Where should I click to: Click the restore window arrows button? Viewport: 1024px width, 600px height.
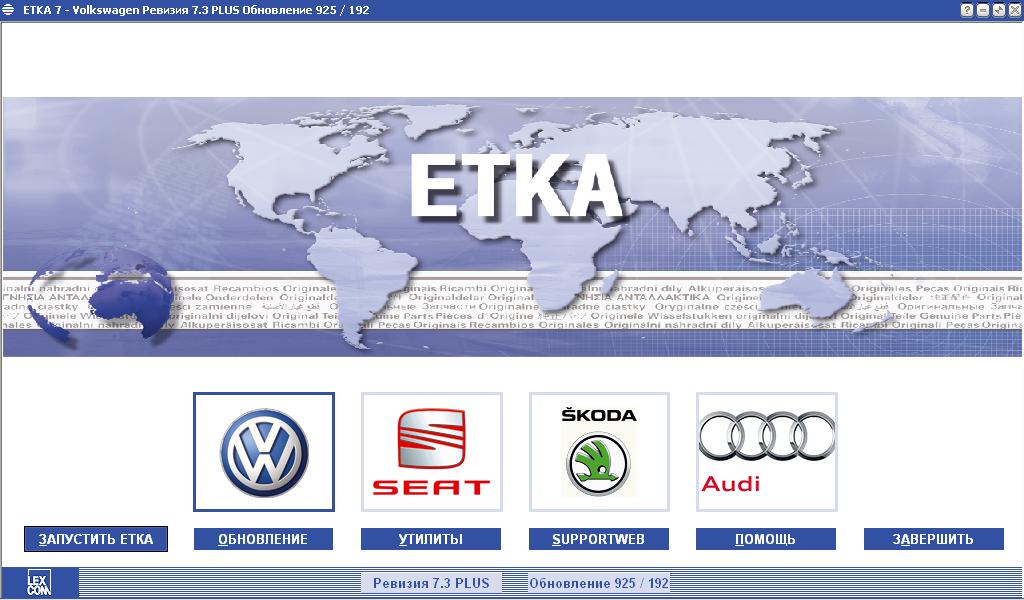(999, 10)
